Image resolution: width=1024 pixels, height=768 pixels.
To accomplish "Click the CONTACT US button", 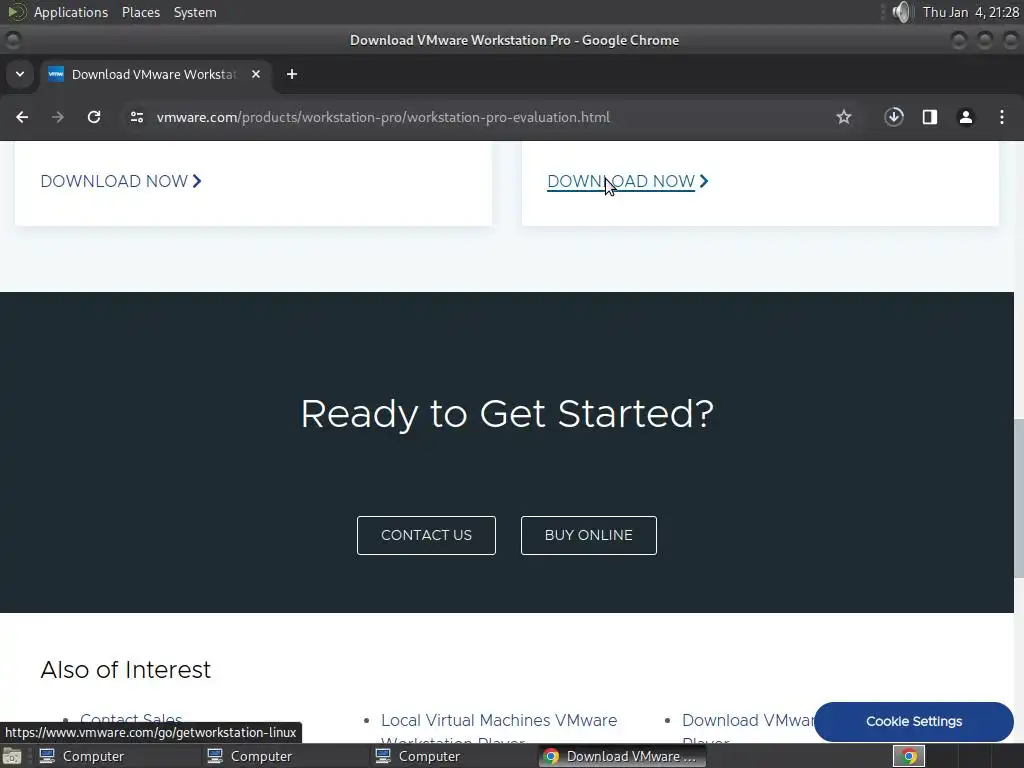I will click(426, 536).
